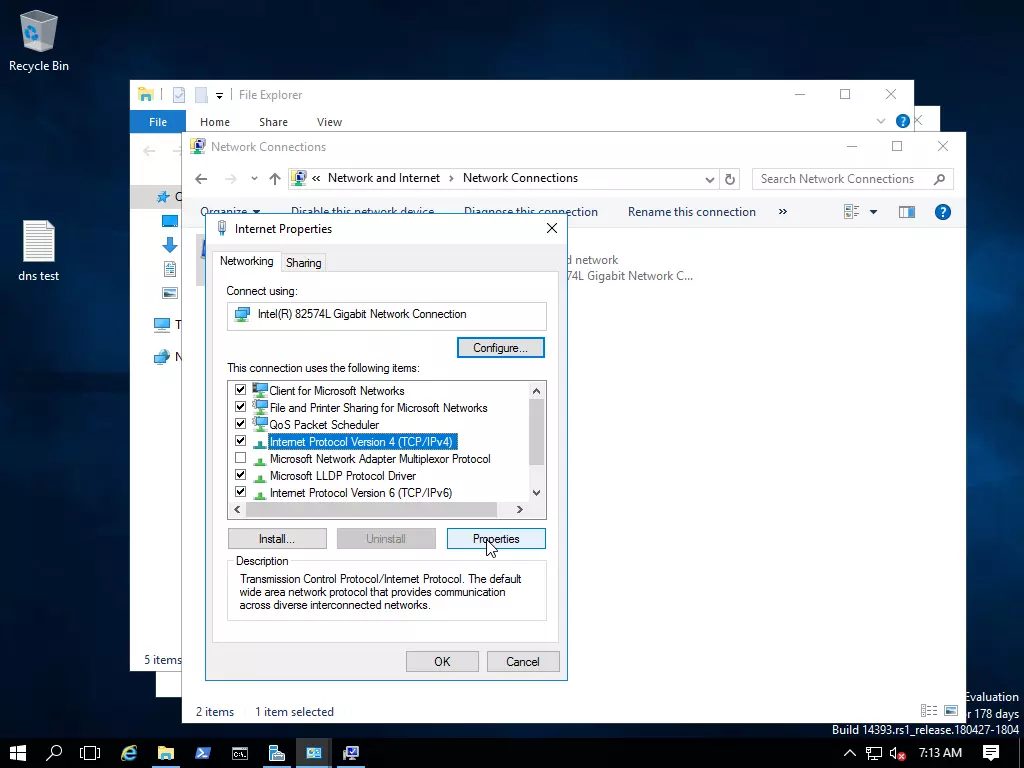Uncheck Internet Protocol Version 4 (TCP/IPv4)
This screenshot has height=768, width=1024.
click(240, 441)
